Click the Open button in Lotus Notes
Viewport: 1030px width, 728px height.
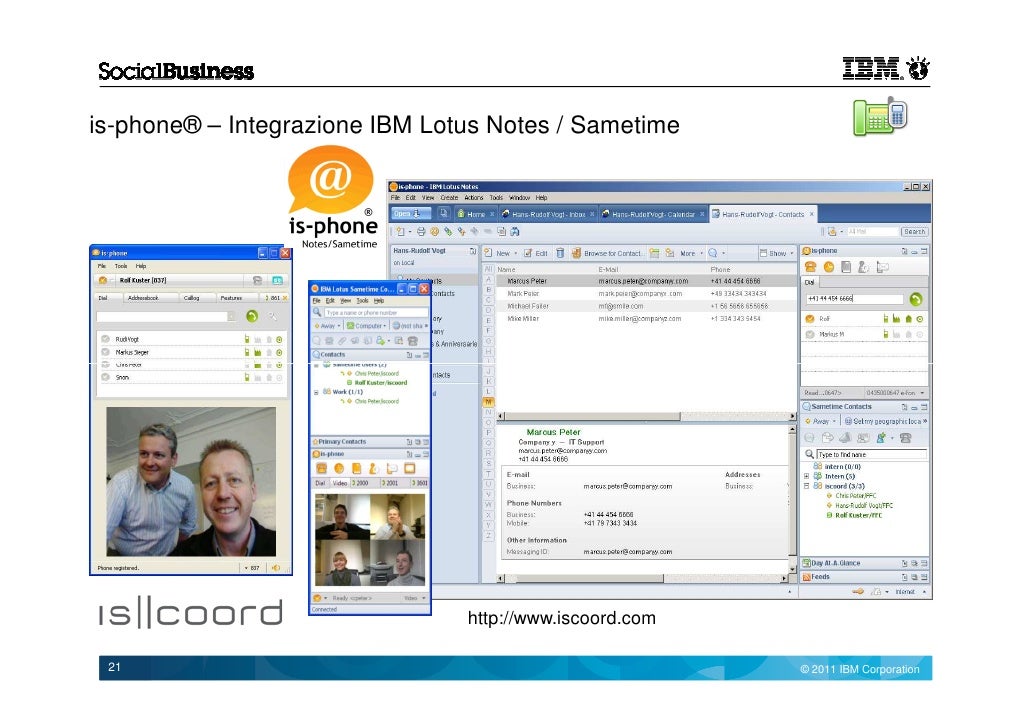point(411,214)
